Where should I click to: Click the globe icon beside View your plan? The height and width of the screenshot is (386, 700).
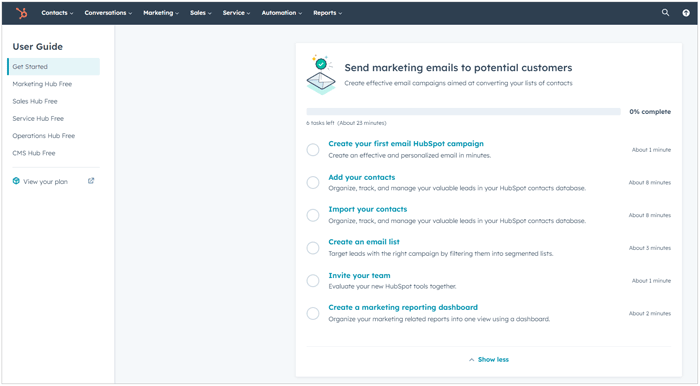pos(16,181)
